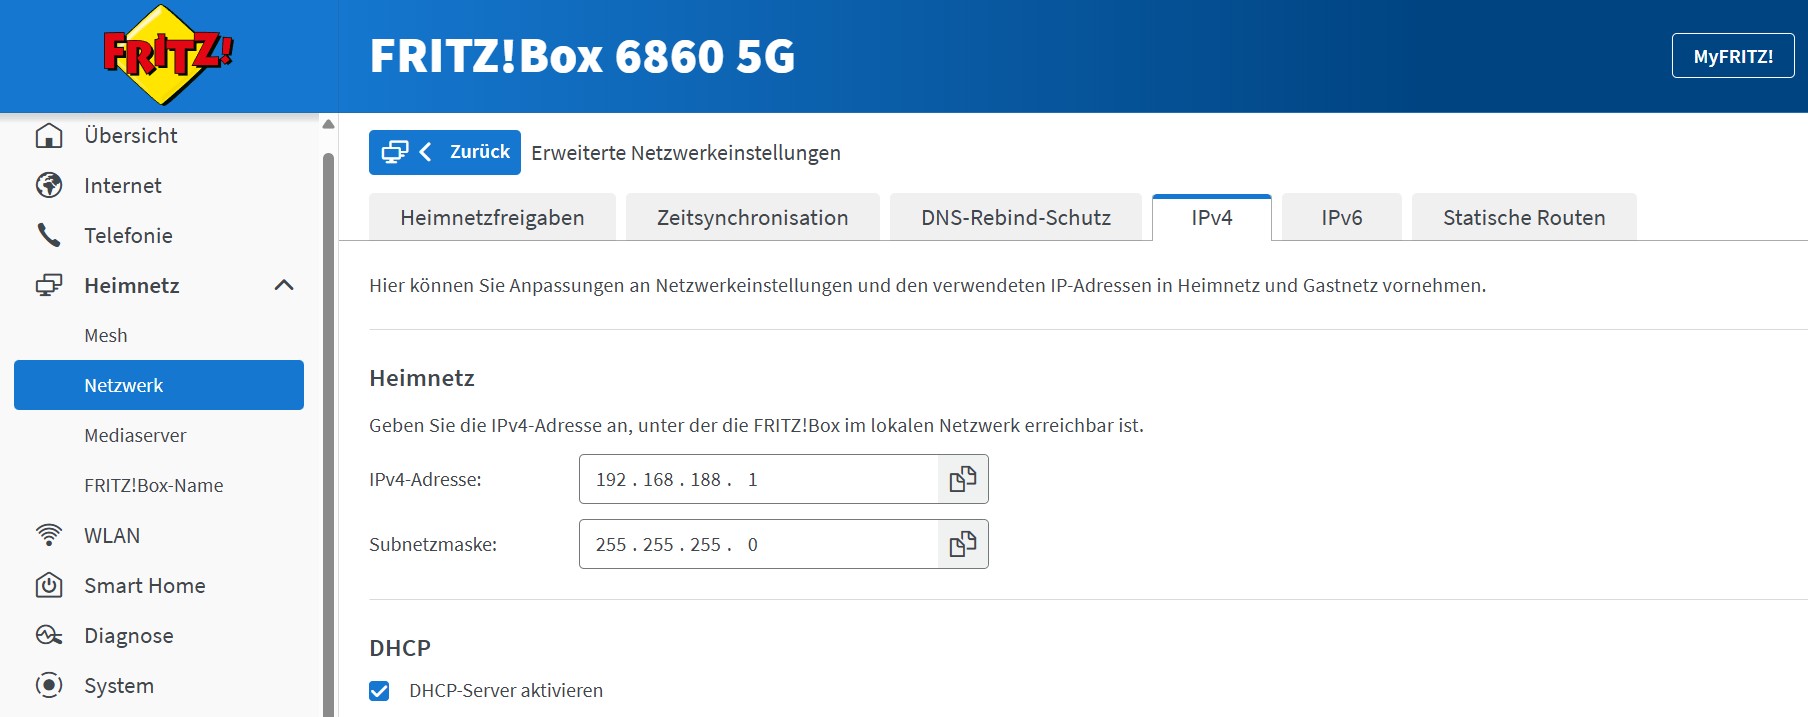Open the Statische Routen tab

pos(1523,218)
